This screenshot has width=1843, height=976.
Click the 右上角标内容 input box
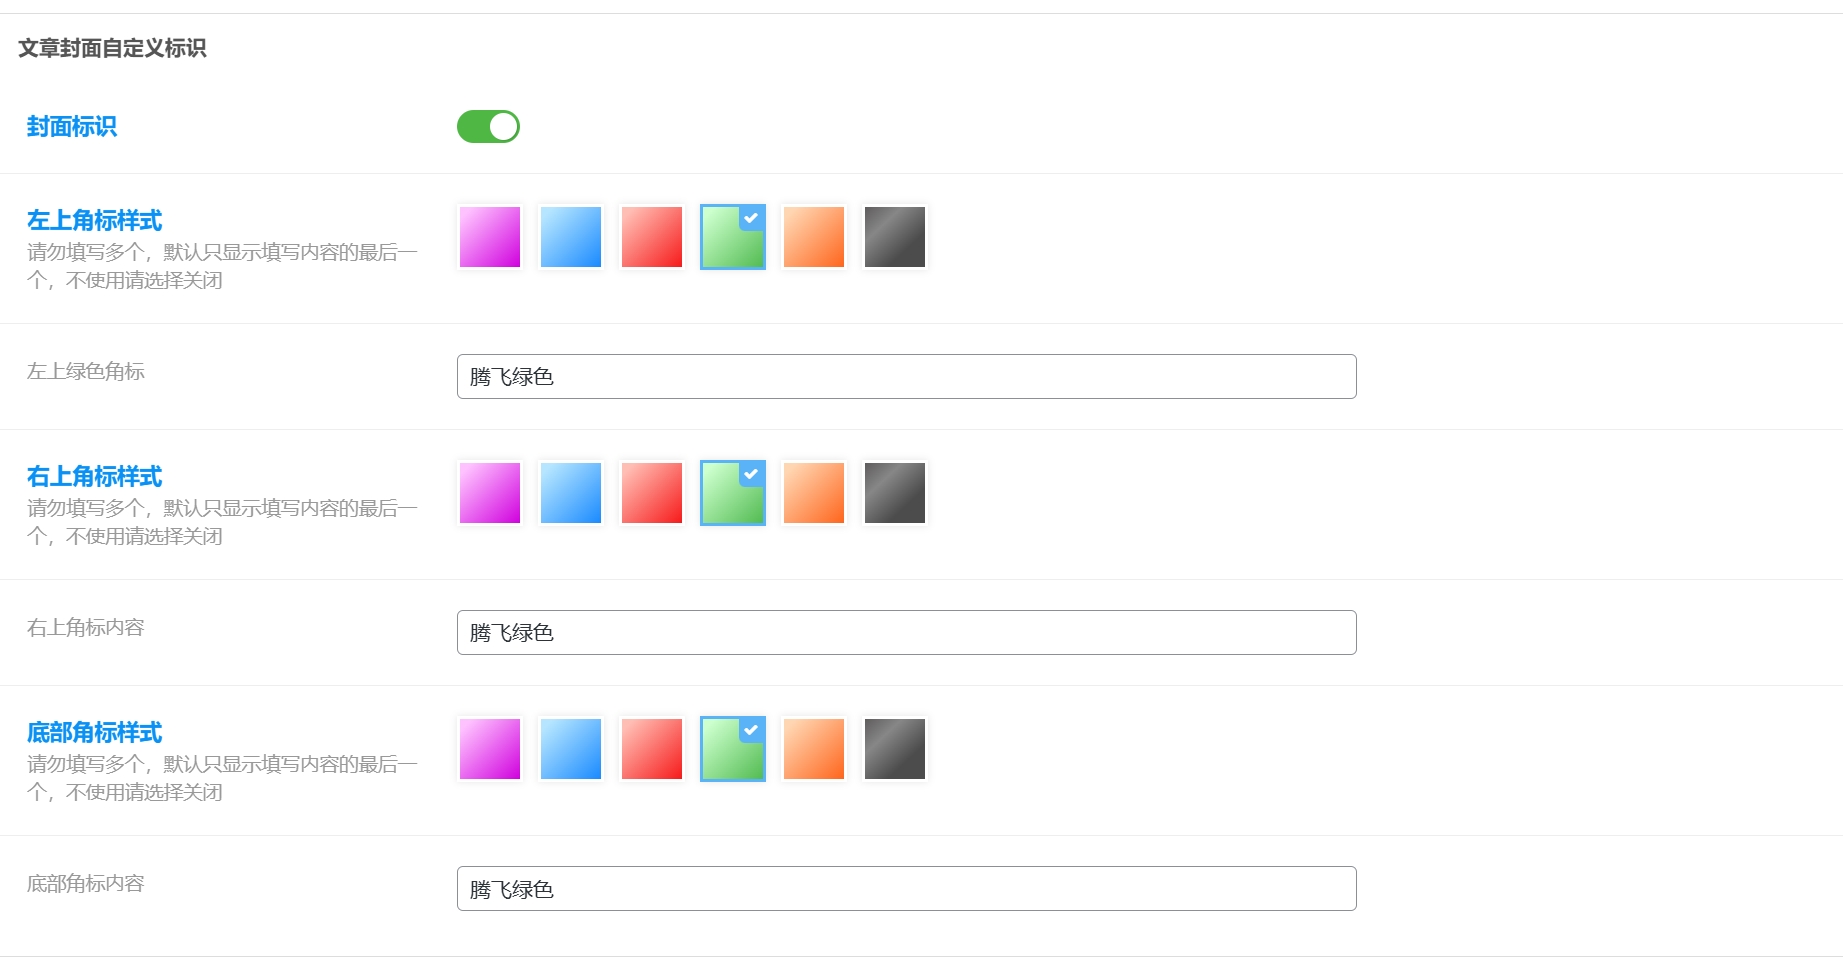tap(906, 633)
